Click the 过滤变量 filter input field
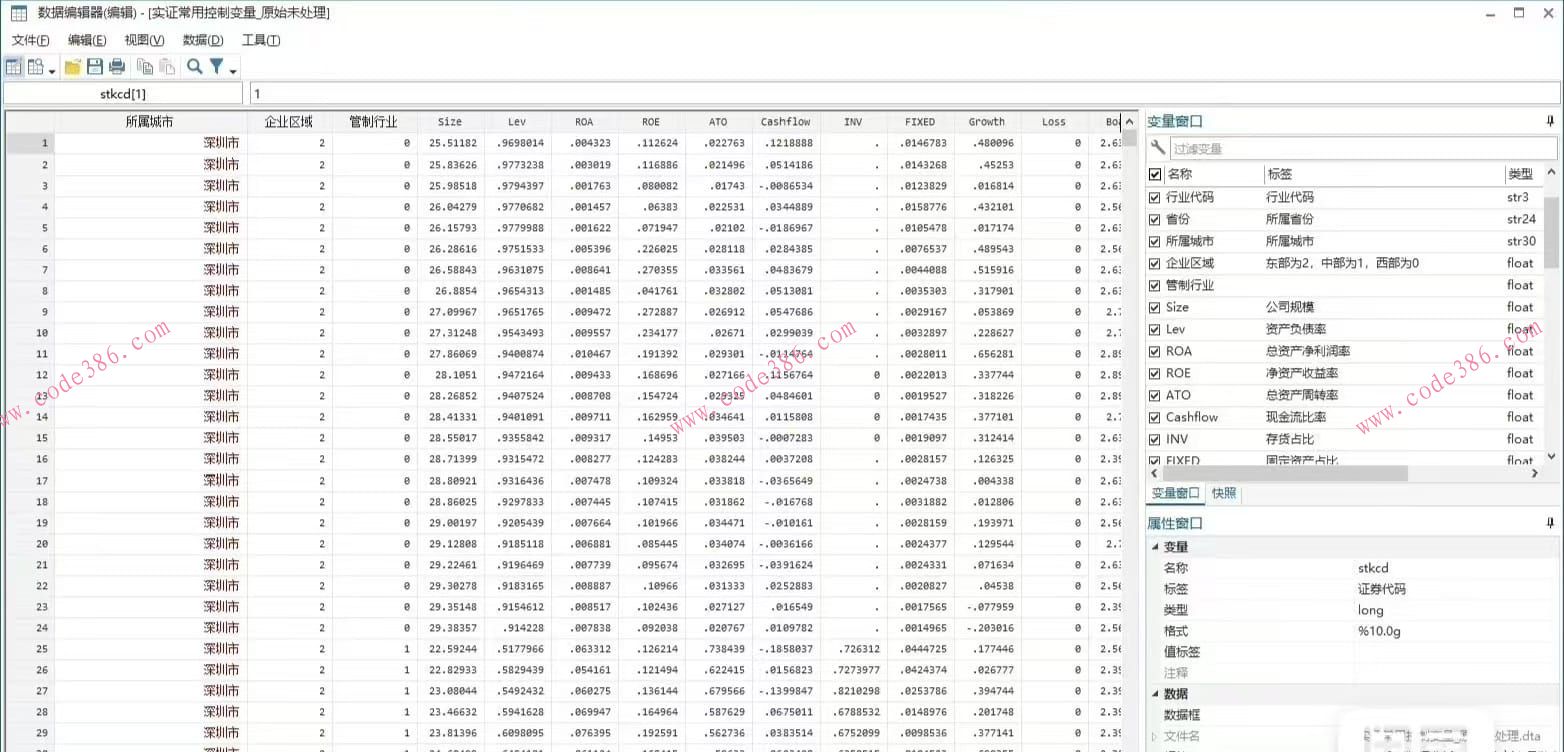 pyautogui.click(x=1363, y=149)
